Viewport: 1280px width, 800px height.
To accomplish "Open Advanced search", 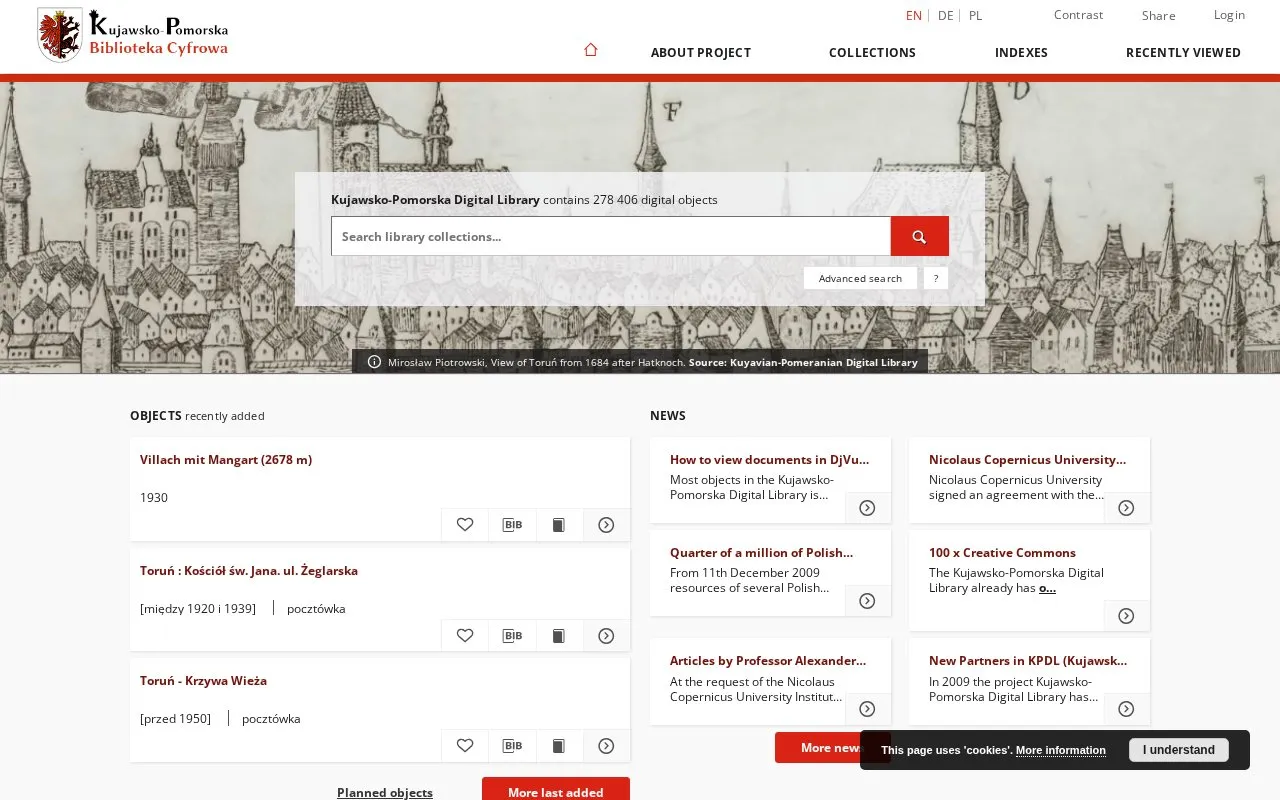I will coord(860,278).
